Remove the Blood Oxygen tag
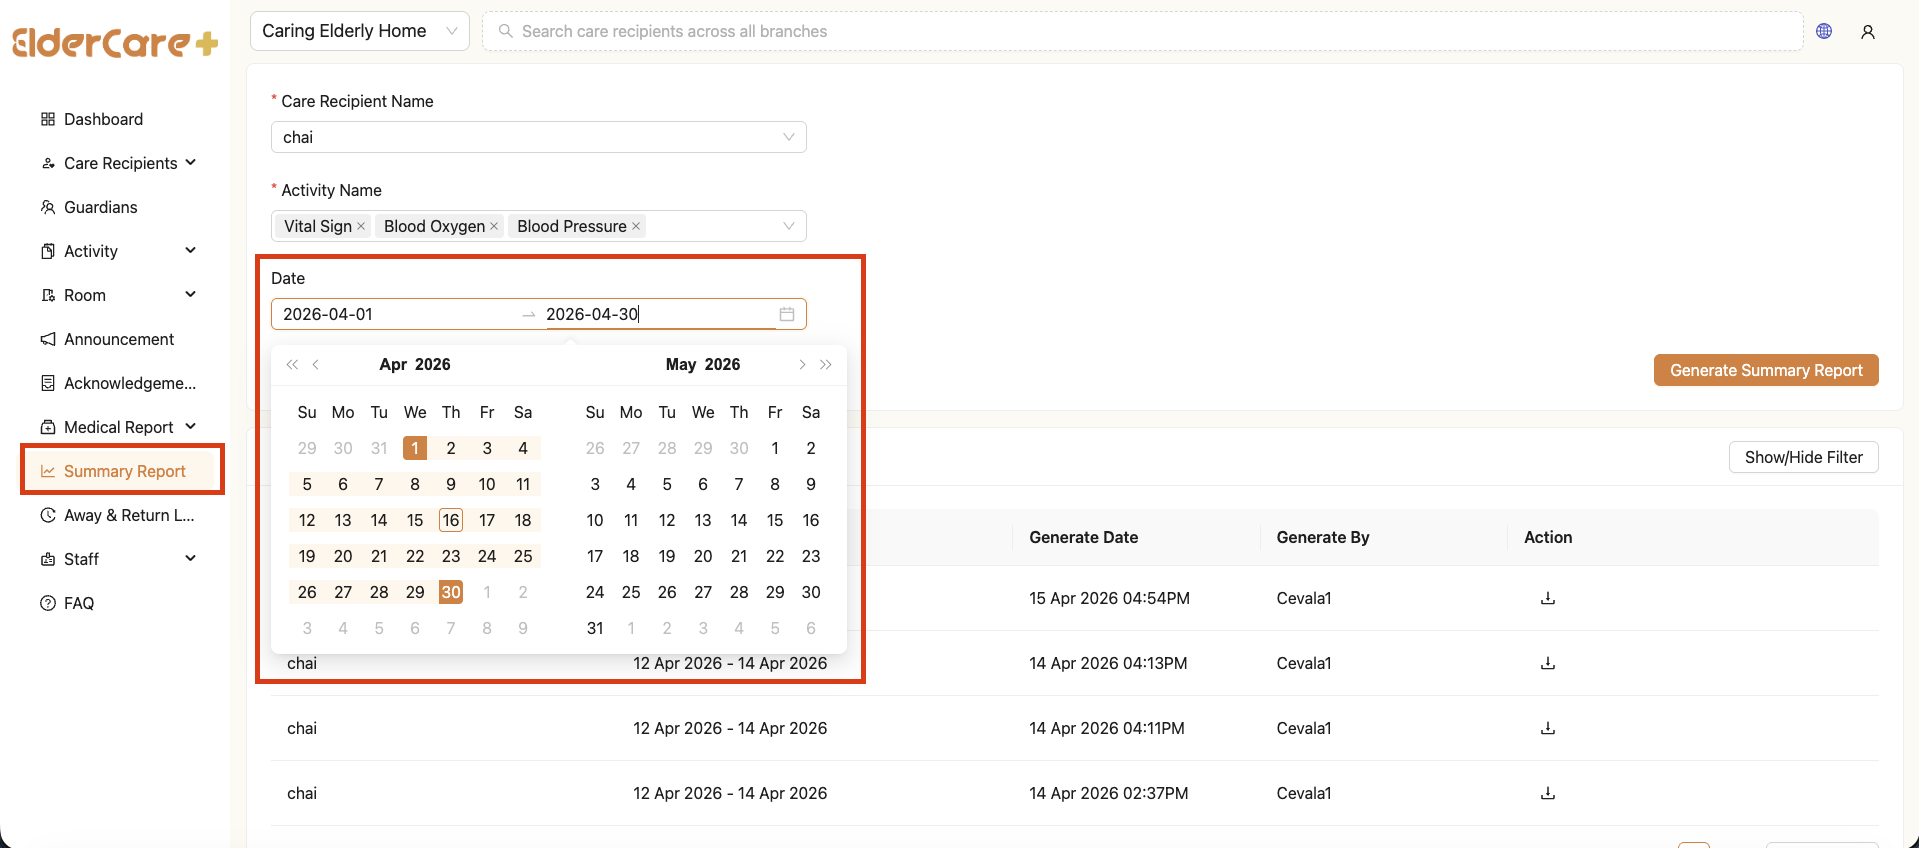 [x=494, y=226]
